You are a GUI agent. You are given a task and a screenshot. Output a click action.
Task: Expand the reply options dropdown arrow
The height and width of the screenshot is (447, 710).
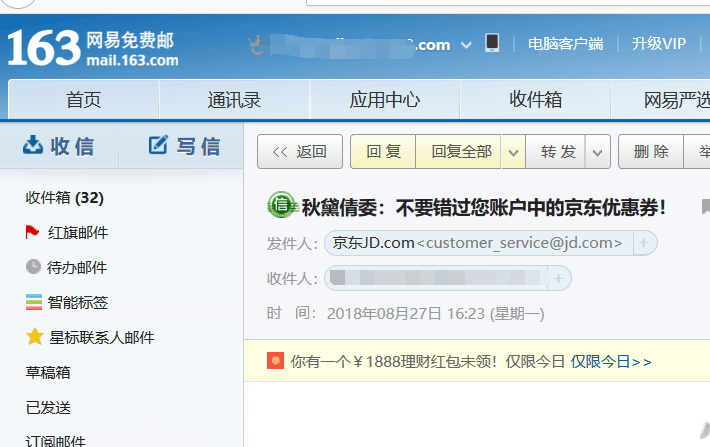pos(513,152)
